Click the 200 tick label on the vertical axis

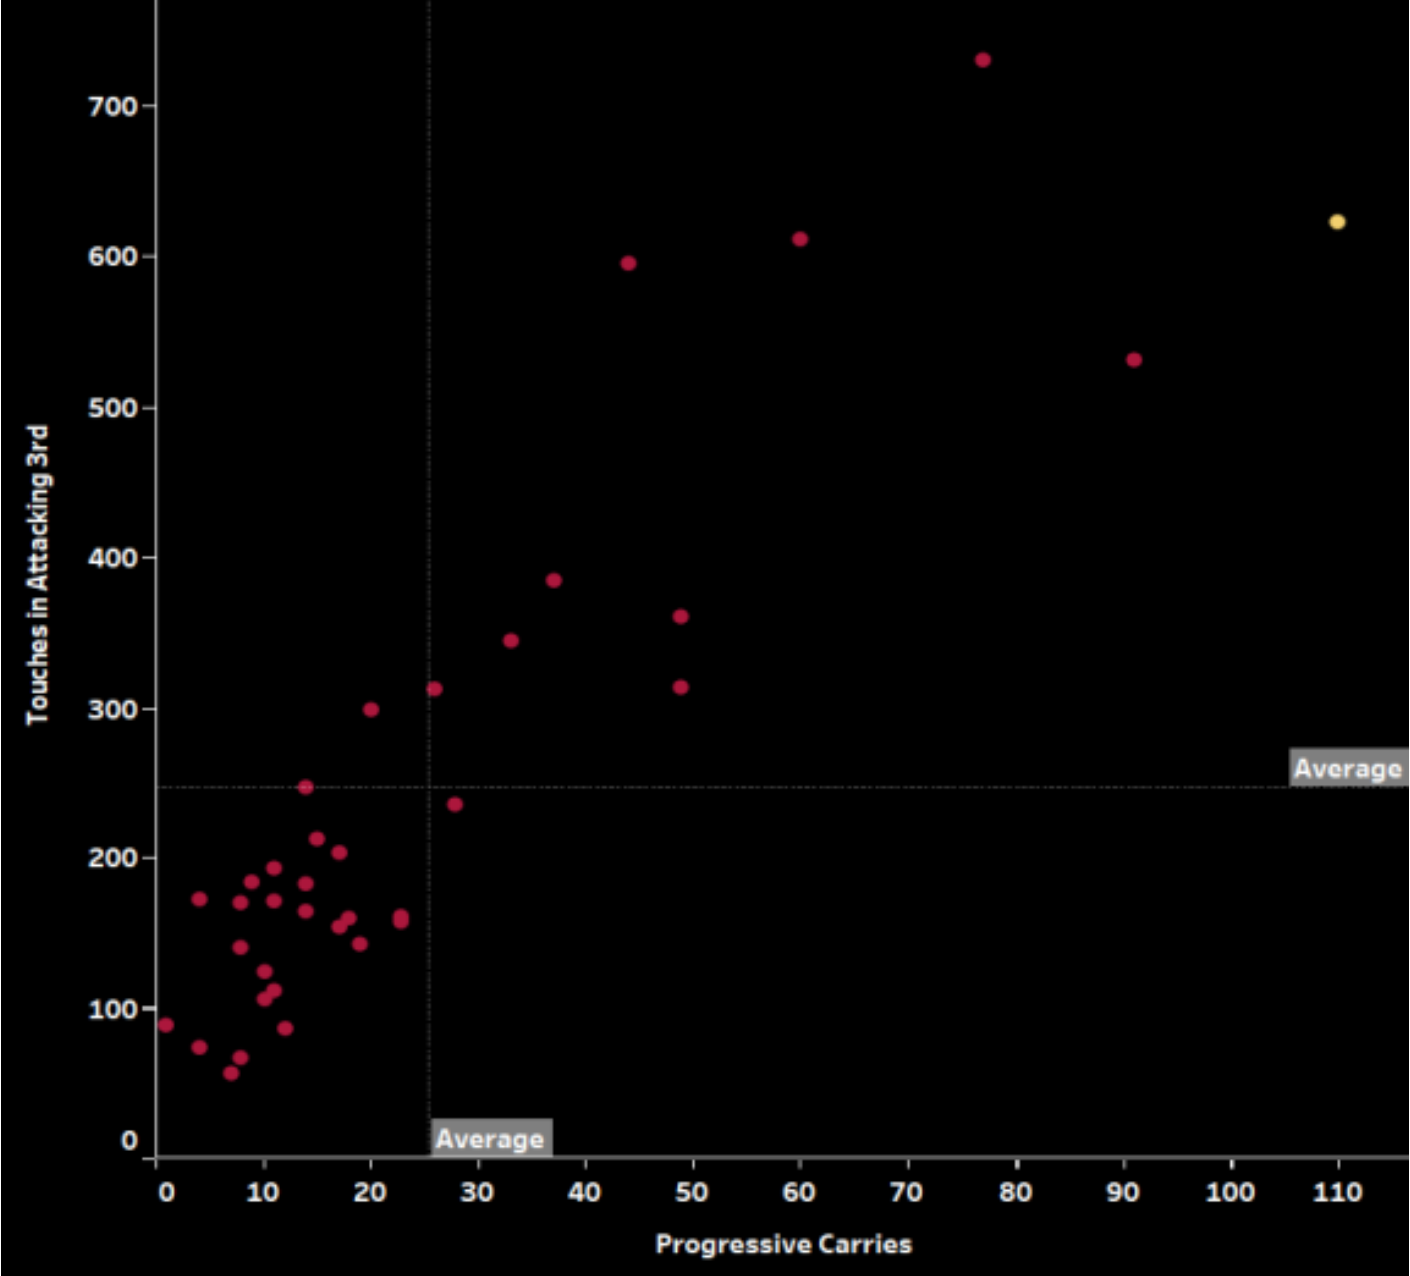(x=112, y=858)
